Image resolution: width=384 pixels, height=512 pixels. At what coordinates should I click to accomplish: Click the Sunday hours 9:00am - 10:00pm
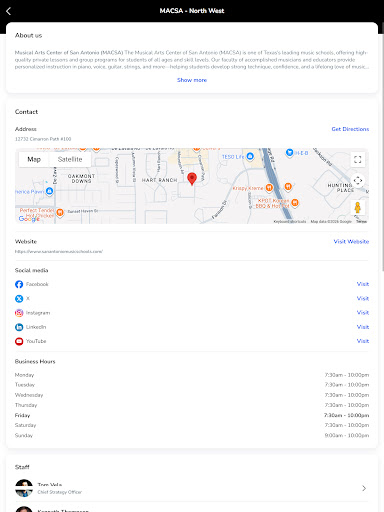point(347,435)
